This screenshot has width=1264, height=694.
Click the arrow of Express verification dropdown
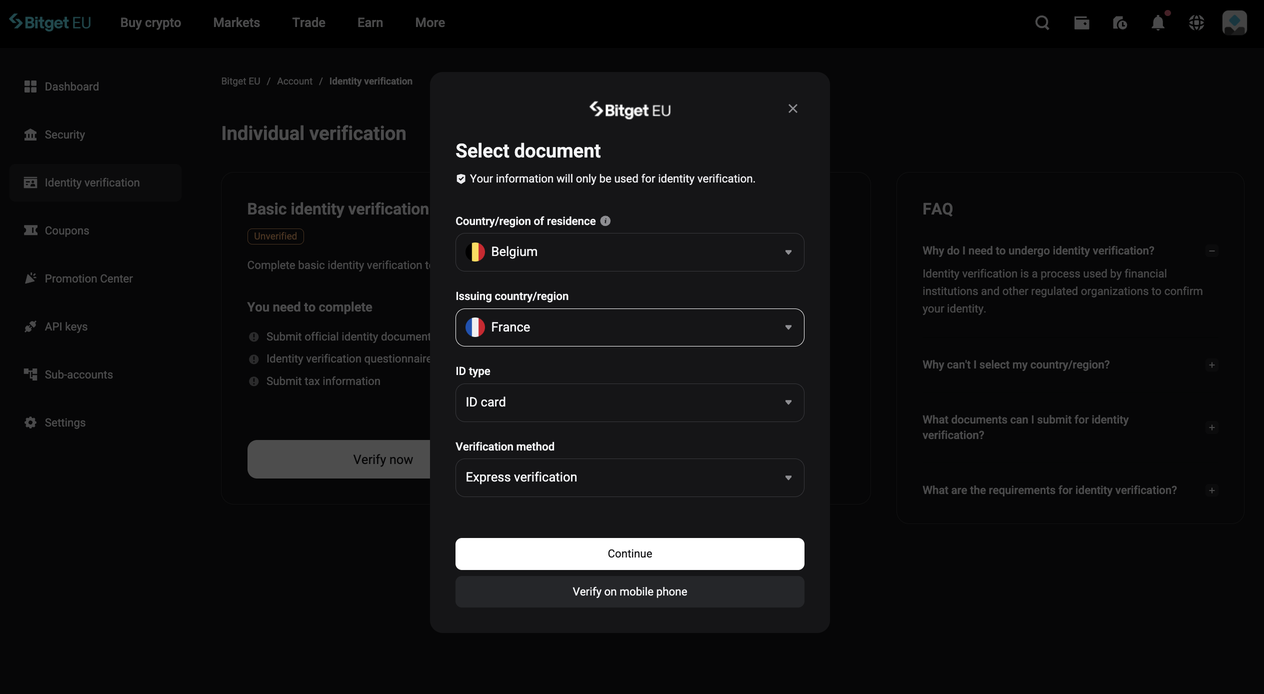point(788,478)
